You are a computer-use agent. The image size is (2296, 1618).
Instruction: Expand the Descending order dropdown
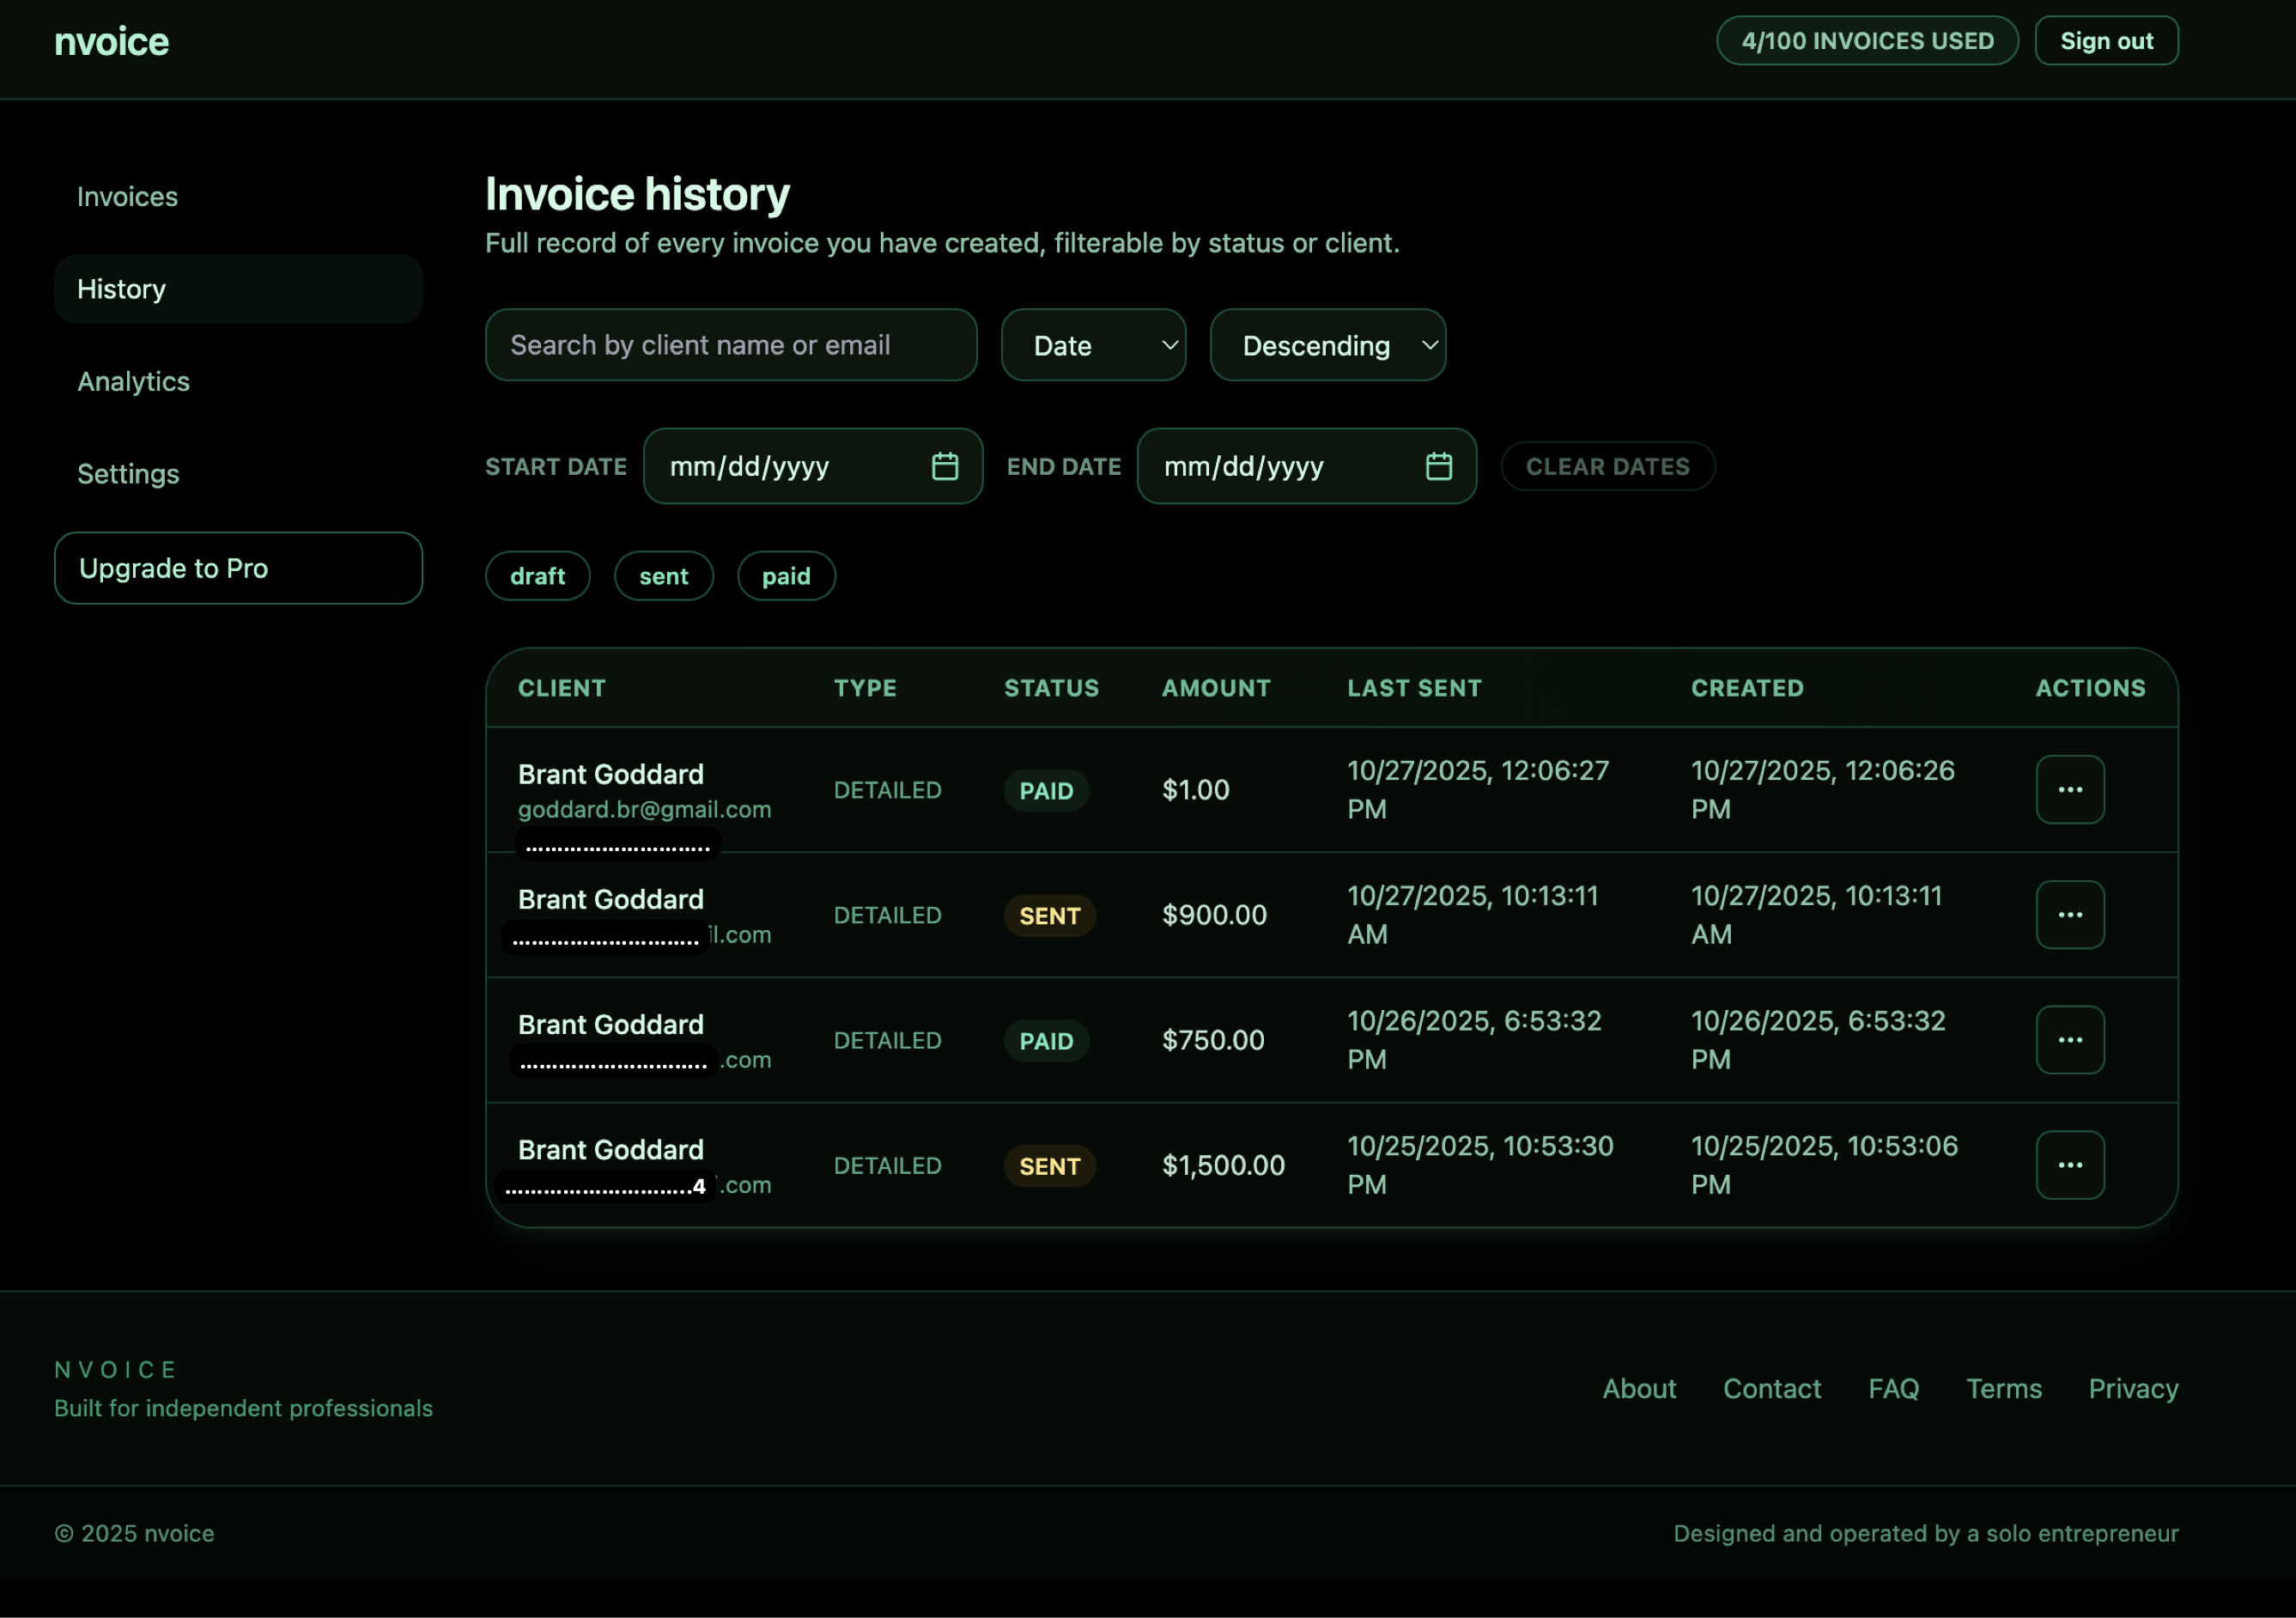[1327, 345]
